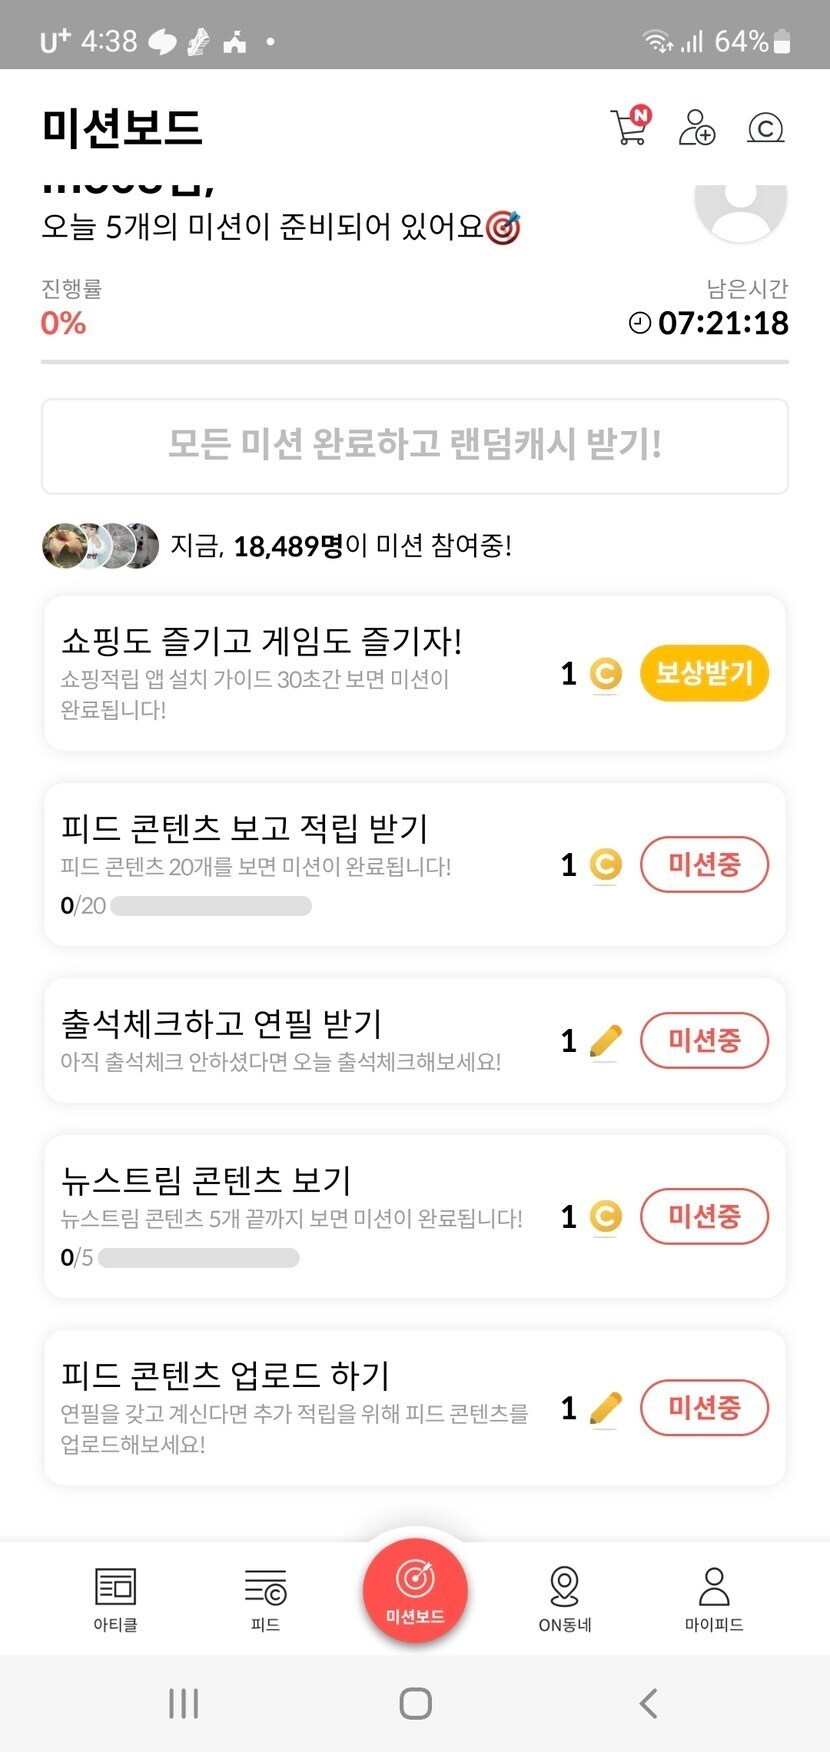
Task: Switch to the 피드 tab
Action: coord(265,1598)
